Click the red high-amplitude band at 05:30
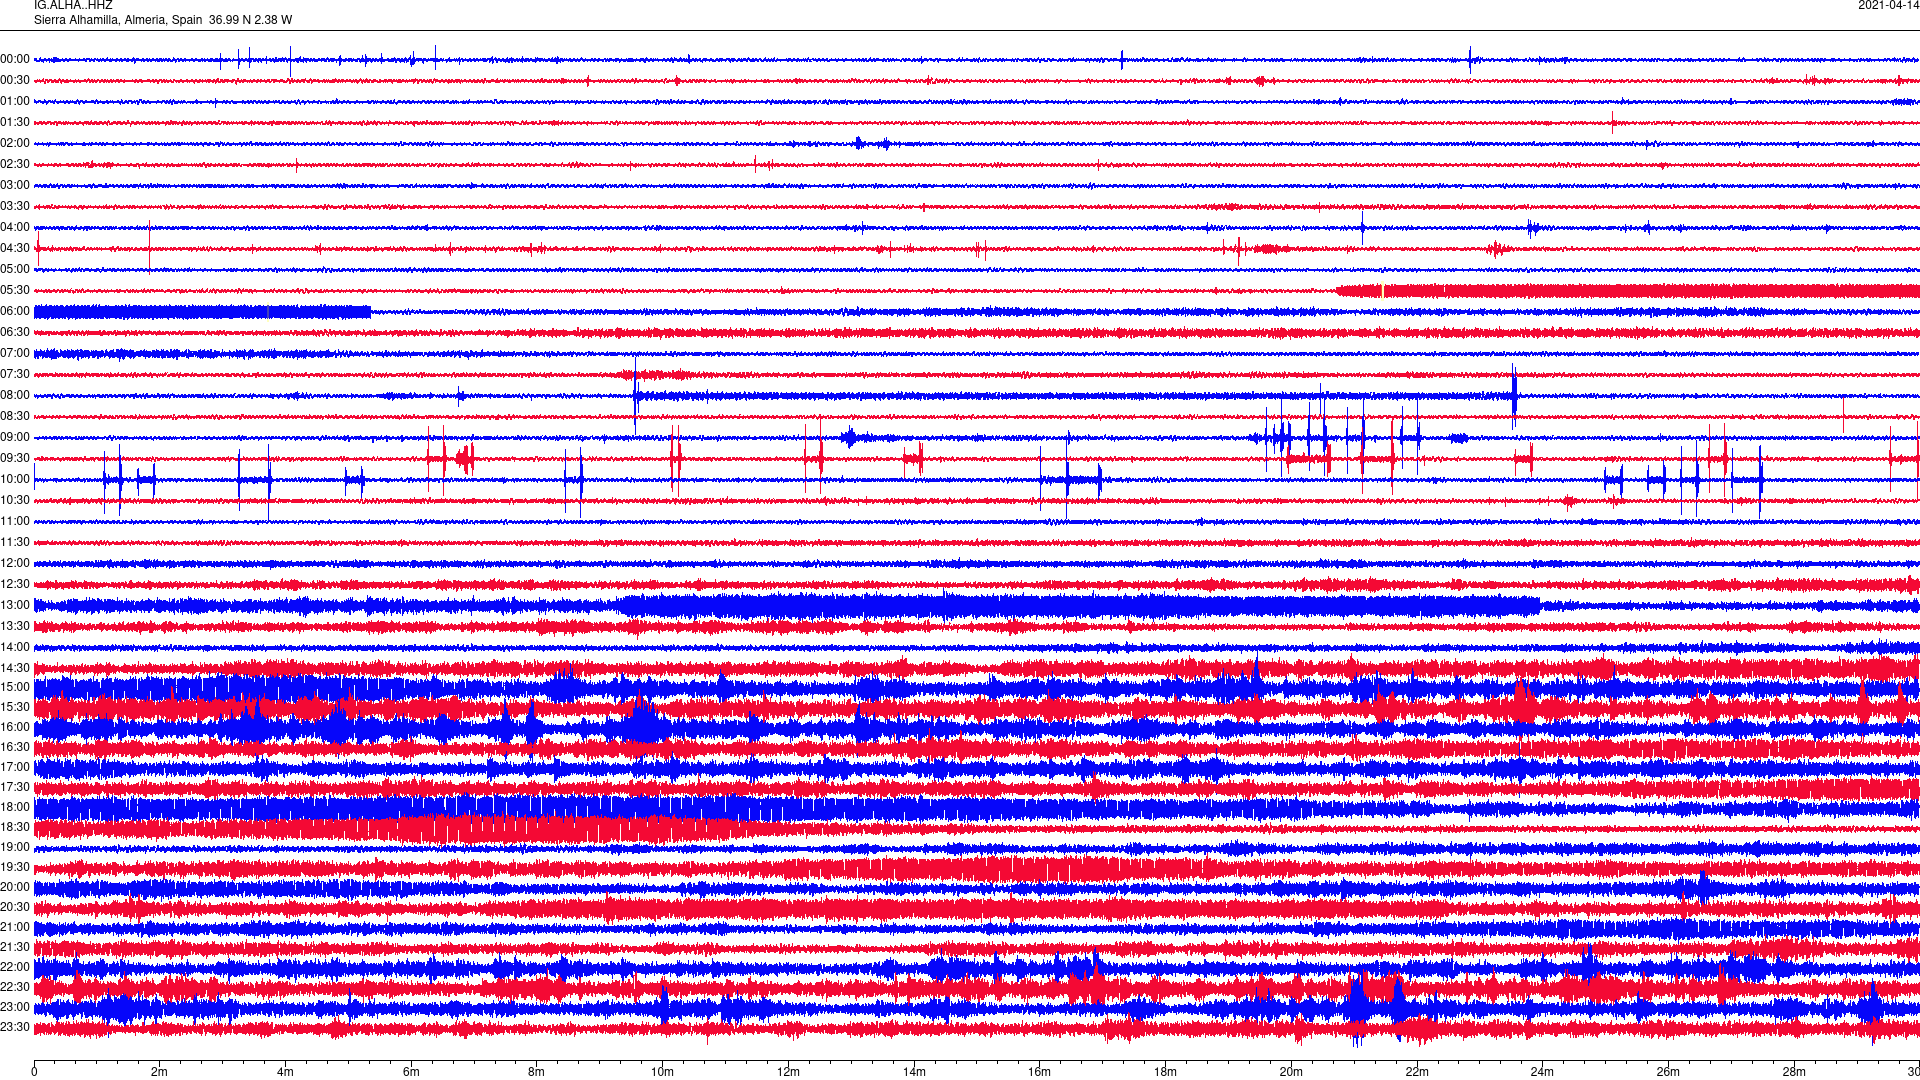Image resolution: width=1920 pixels, height=1080 pixels. coord(1630,291)
